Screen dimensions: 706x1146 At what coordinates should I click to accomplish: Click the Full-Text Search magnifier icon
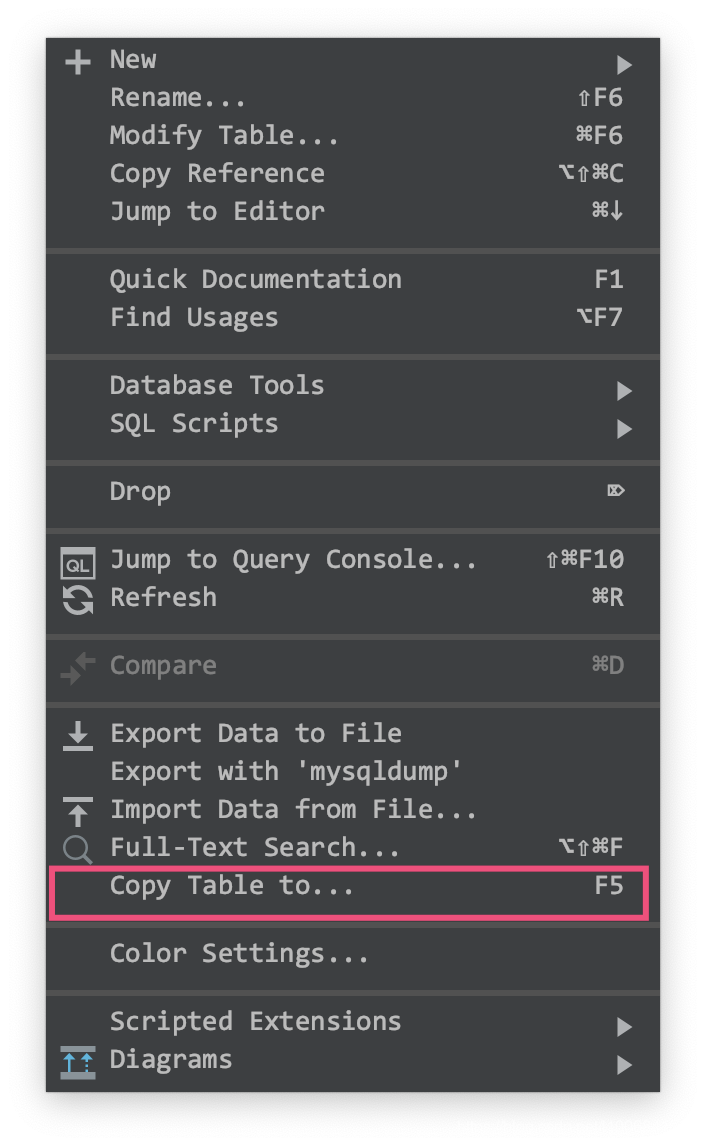coord(77,850)
